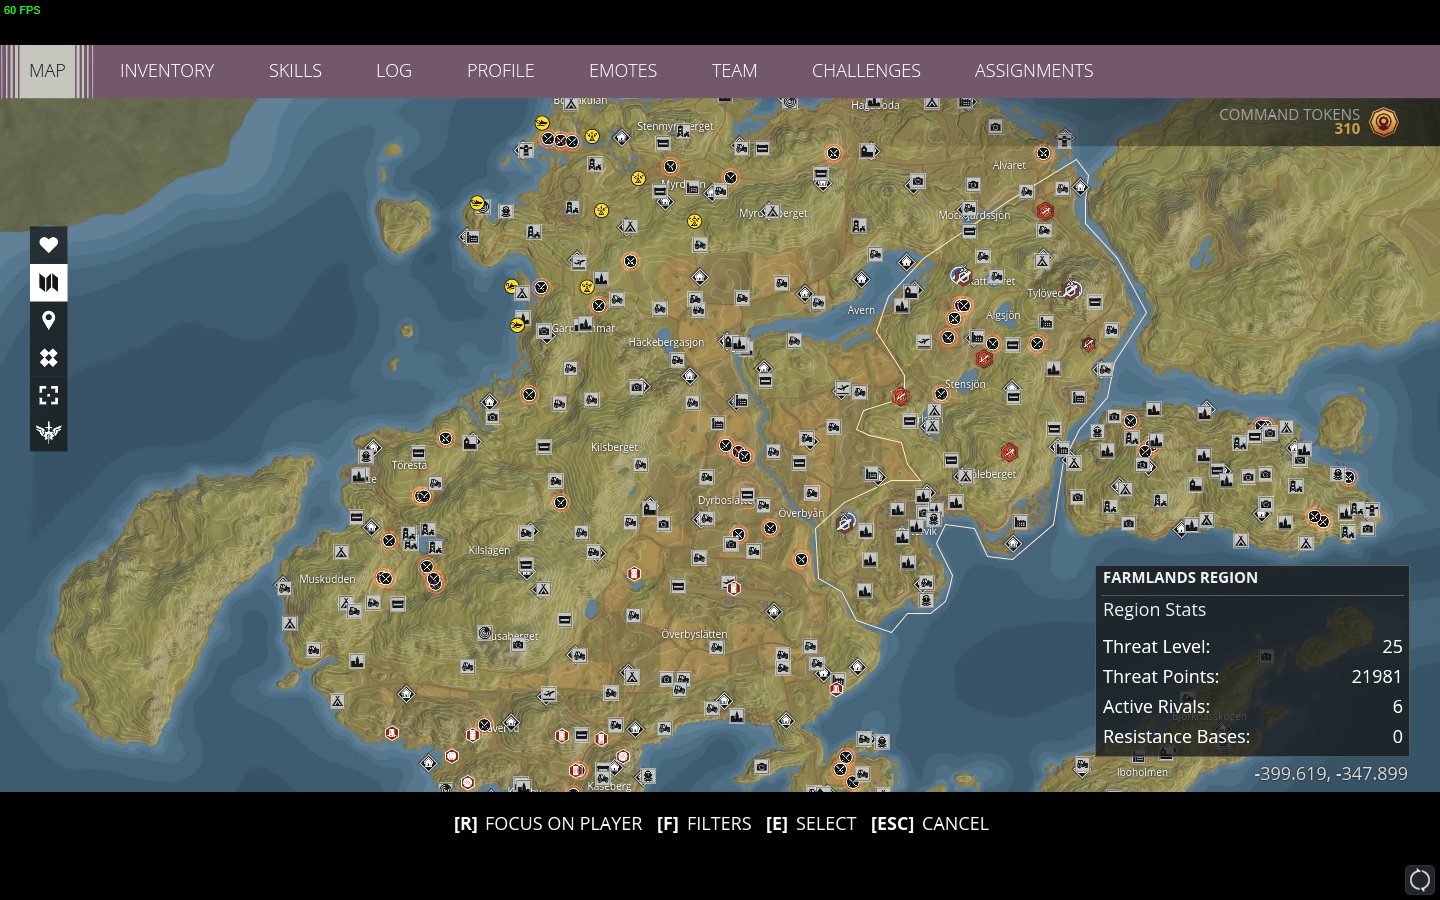Click the 60 FPS counter overlay
This screenshot has width=1440, height=900.
[x=22, y=10]
